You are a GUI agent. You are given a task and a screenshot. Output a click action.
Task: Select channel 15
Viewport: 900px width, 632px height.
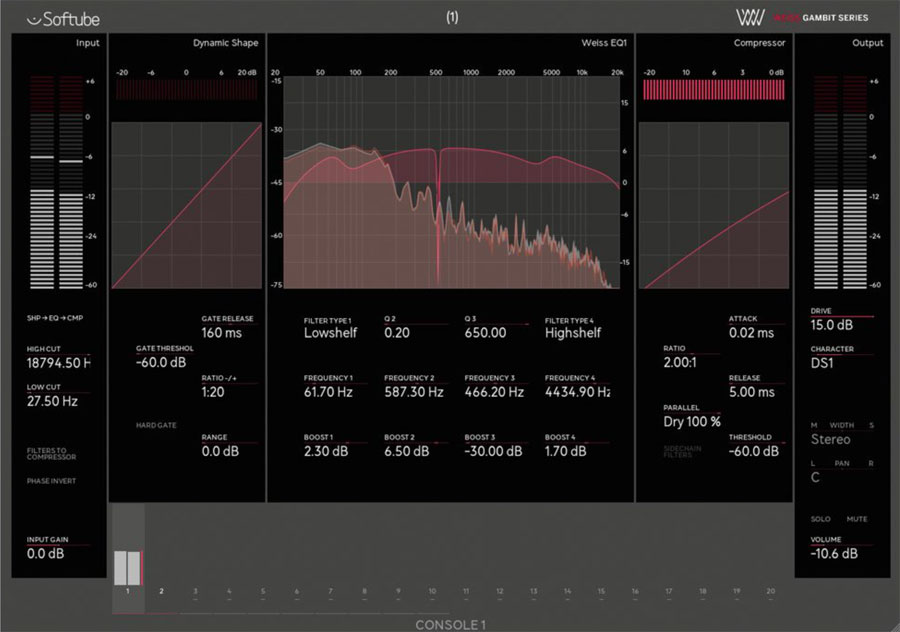(601, 591)
